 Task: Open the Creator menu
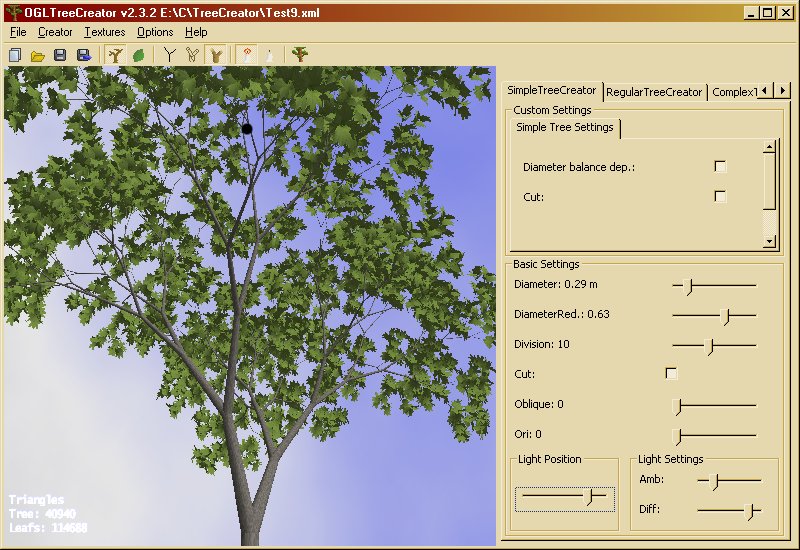pos(55,32)
